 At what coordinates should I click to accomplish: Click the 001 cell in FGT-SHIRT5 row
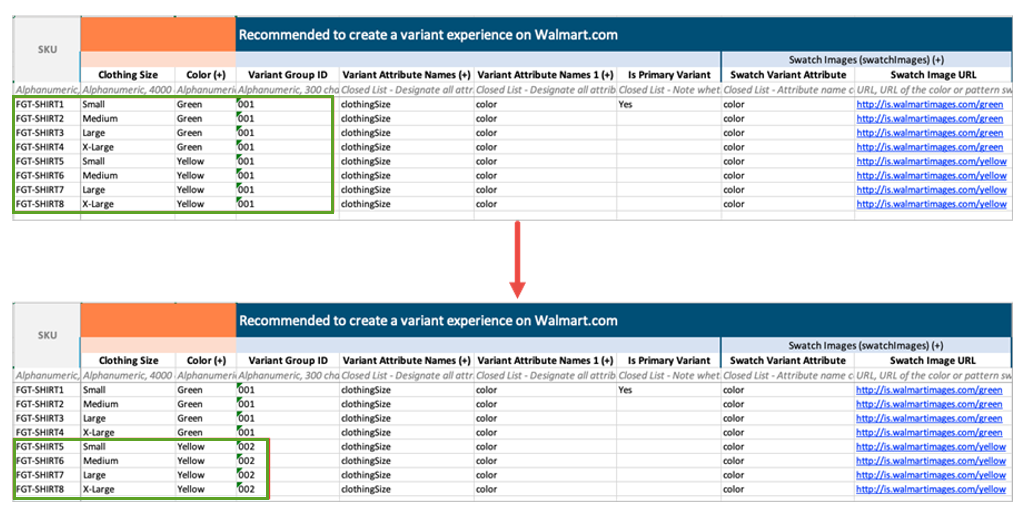(x=287, y=161)
